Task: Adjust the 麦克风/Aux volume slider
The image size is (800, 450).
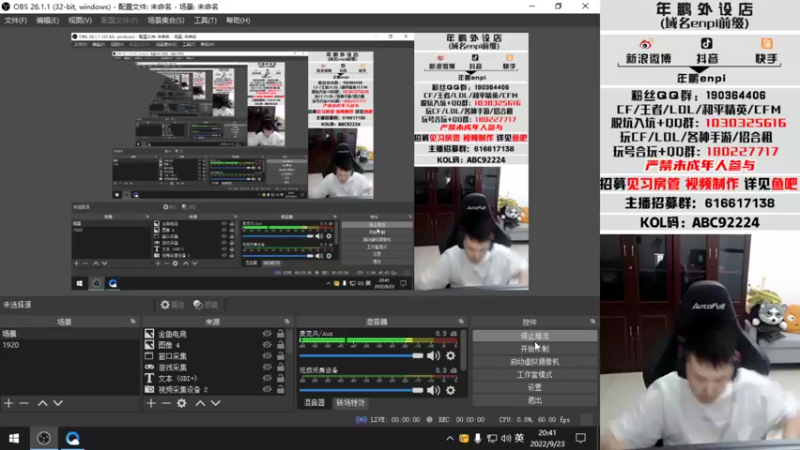Action: pyautogui.click(x=361, y=356)
